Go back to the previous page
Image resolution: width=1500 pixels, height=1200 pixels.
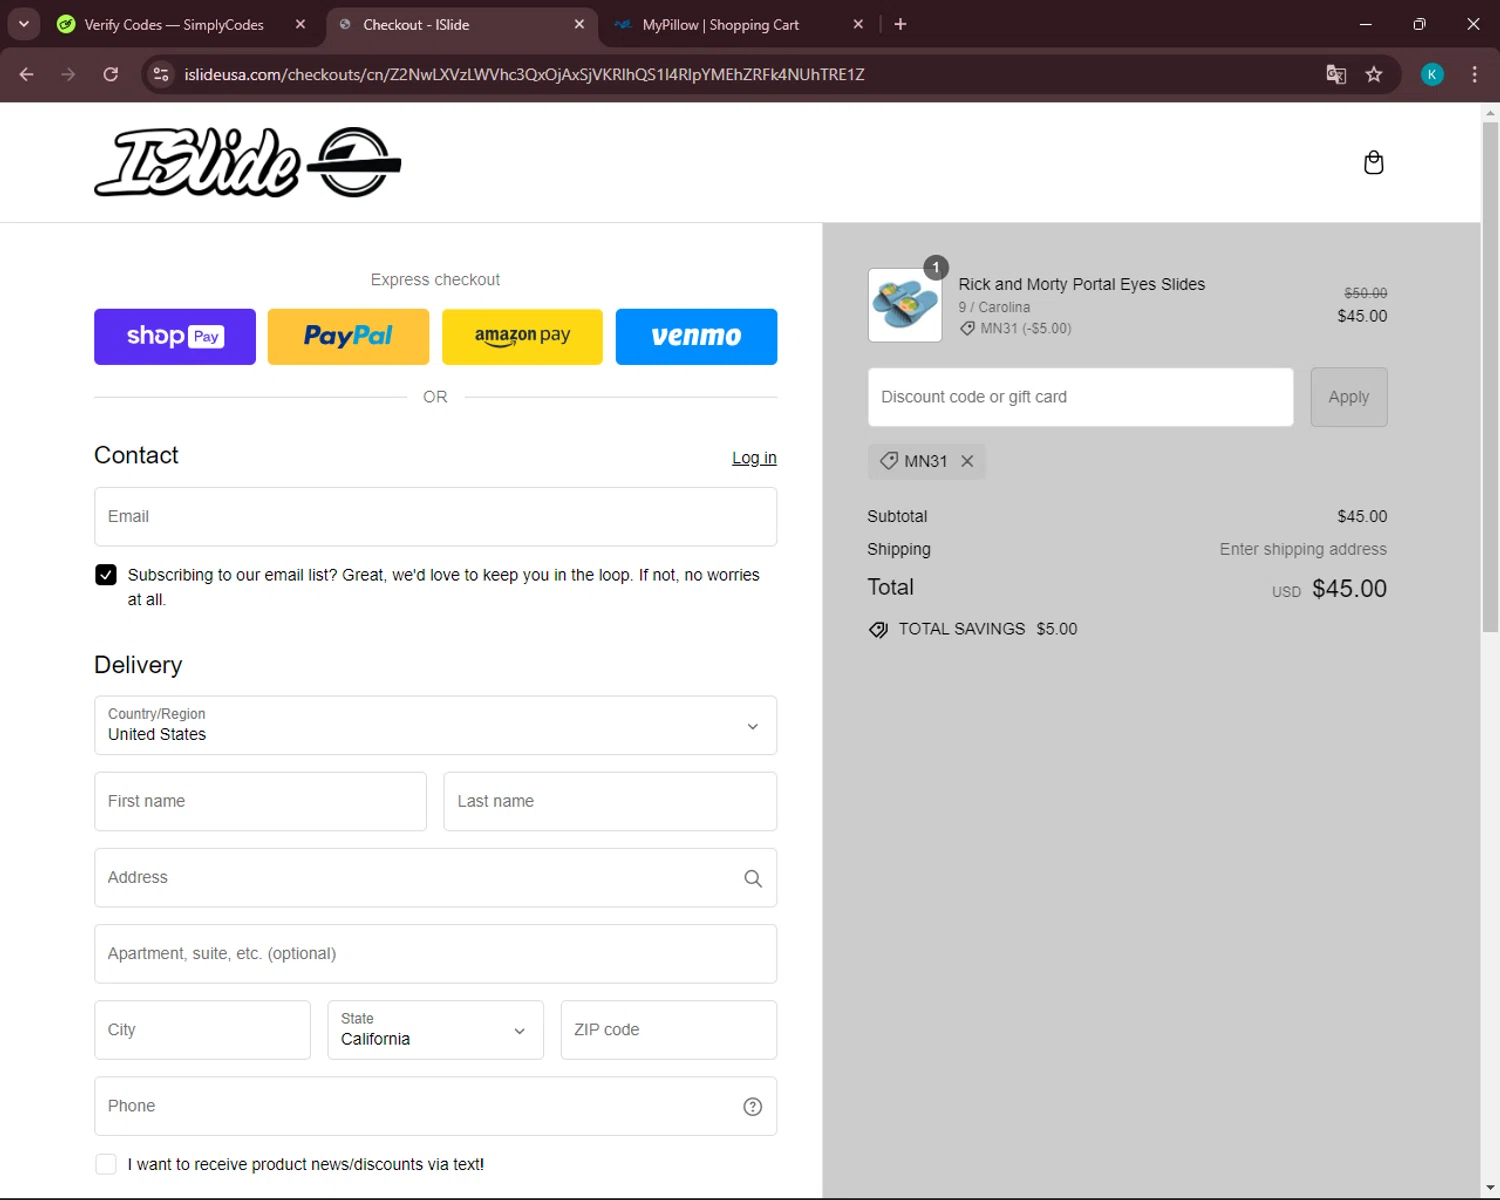[x=27, y=74]
